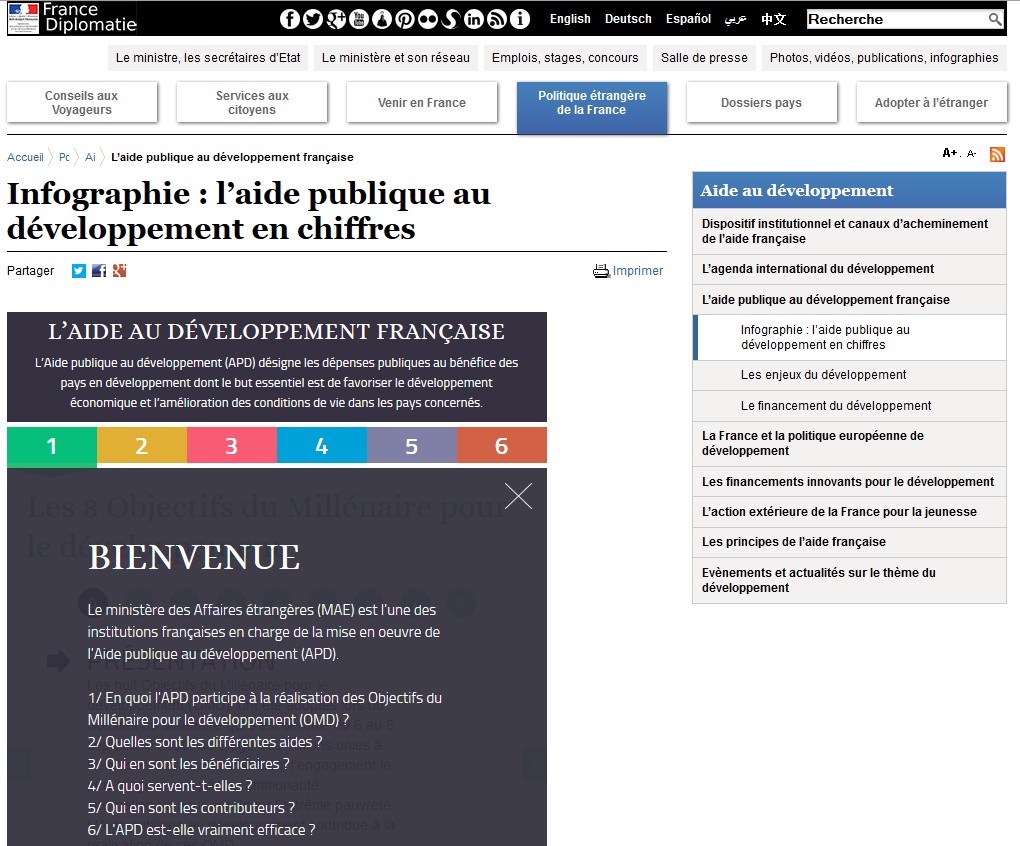This screenshot has width=1020, height=846.
Task: Open 'Le ministère et son réseau' menu
Action: tap(396, 58)
